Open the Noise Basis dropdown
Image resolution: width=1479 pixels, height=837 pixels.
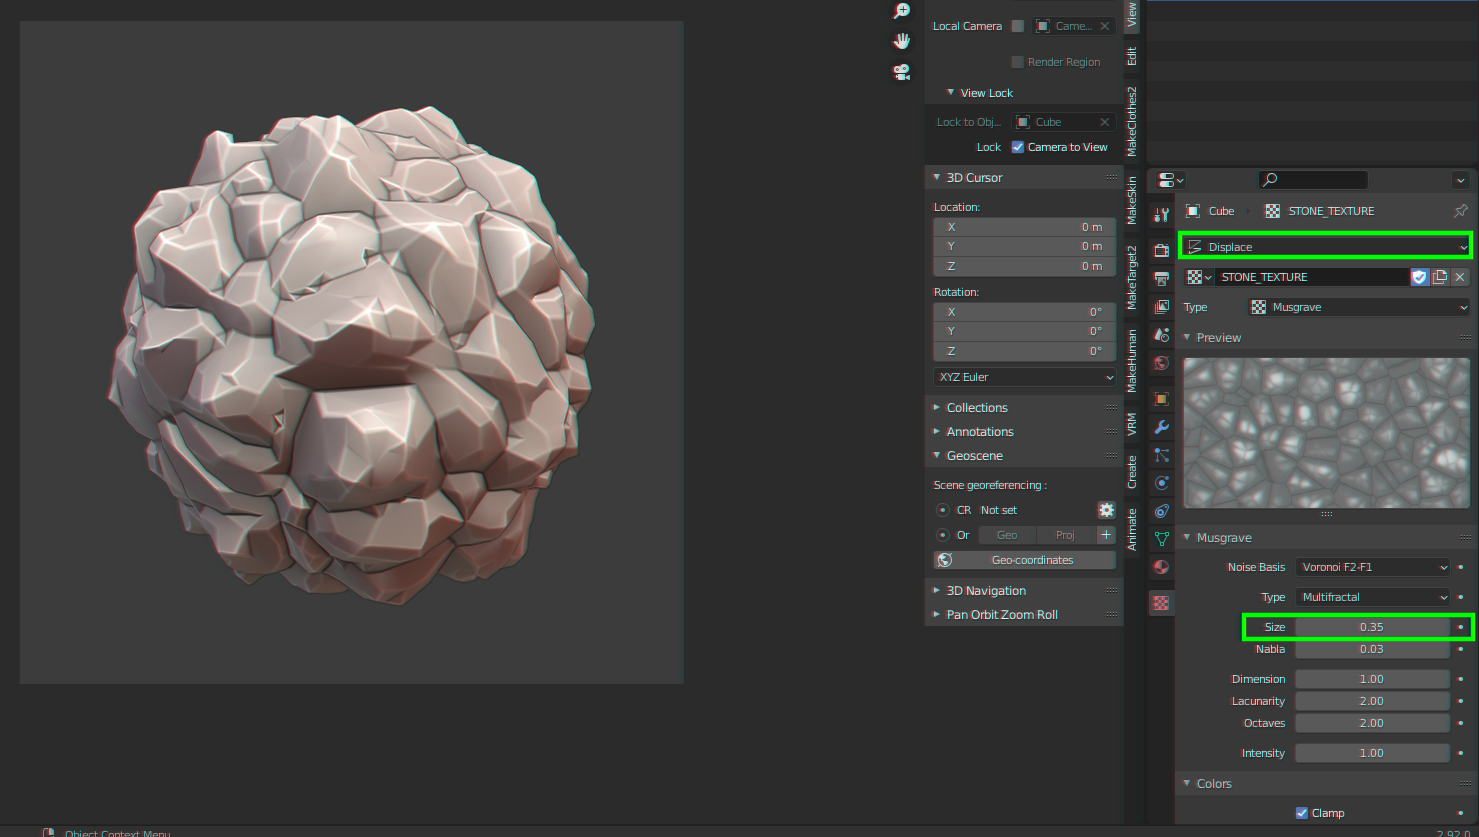[x=1372, y=567]
